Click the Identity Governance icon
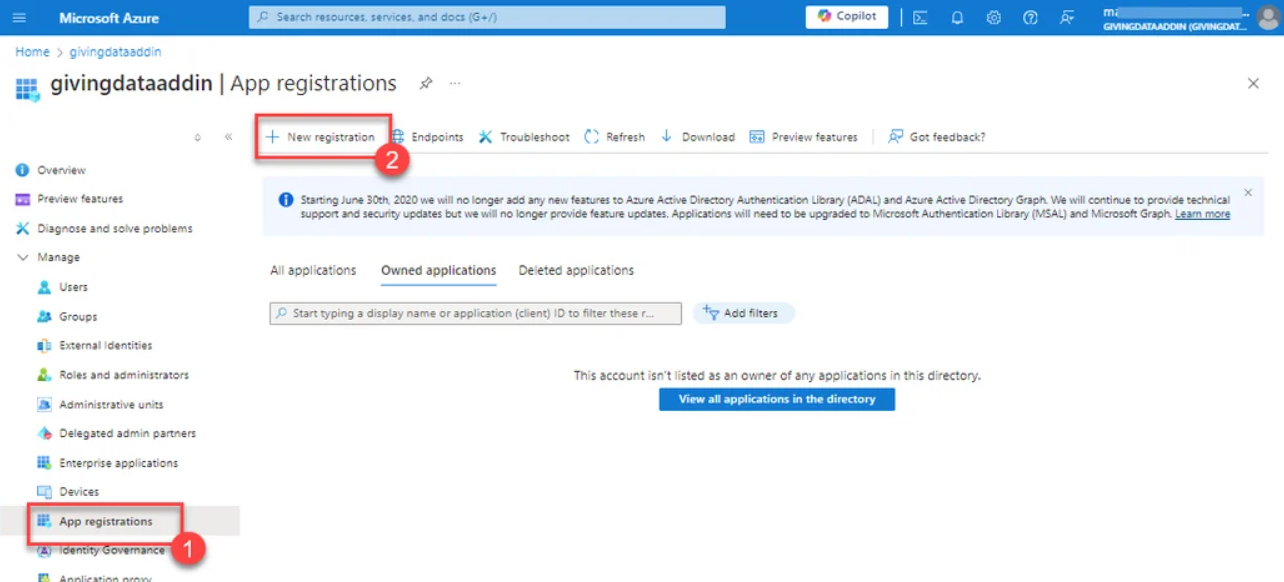 (44, 550)
